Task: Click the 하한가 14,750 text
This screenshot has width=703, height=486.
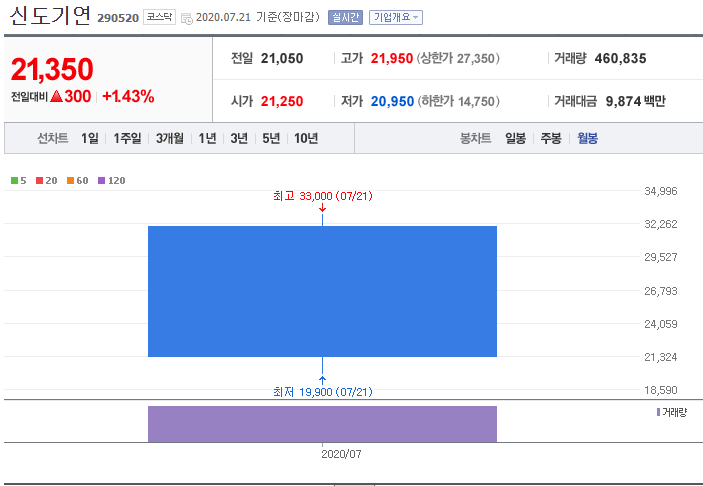Action: [458, 101]
